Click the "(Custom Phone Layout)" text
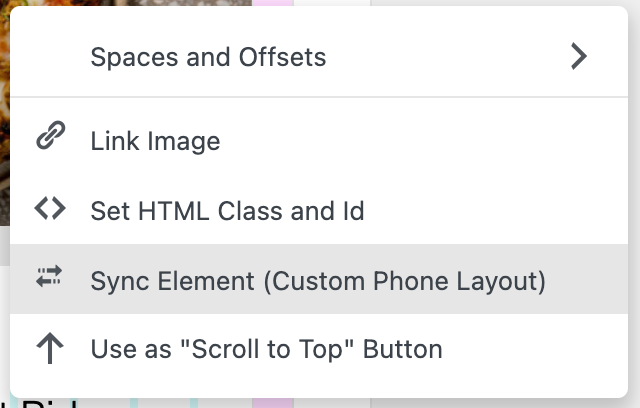 (405, 281)
